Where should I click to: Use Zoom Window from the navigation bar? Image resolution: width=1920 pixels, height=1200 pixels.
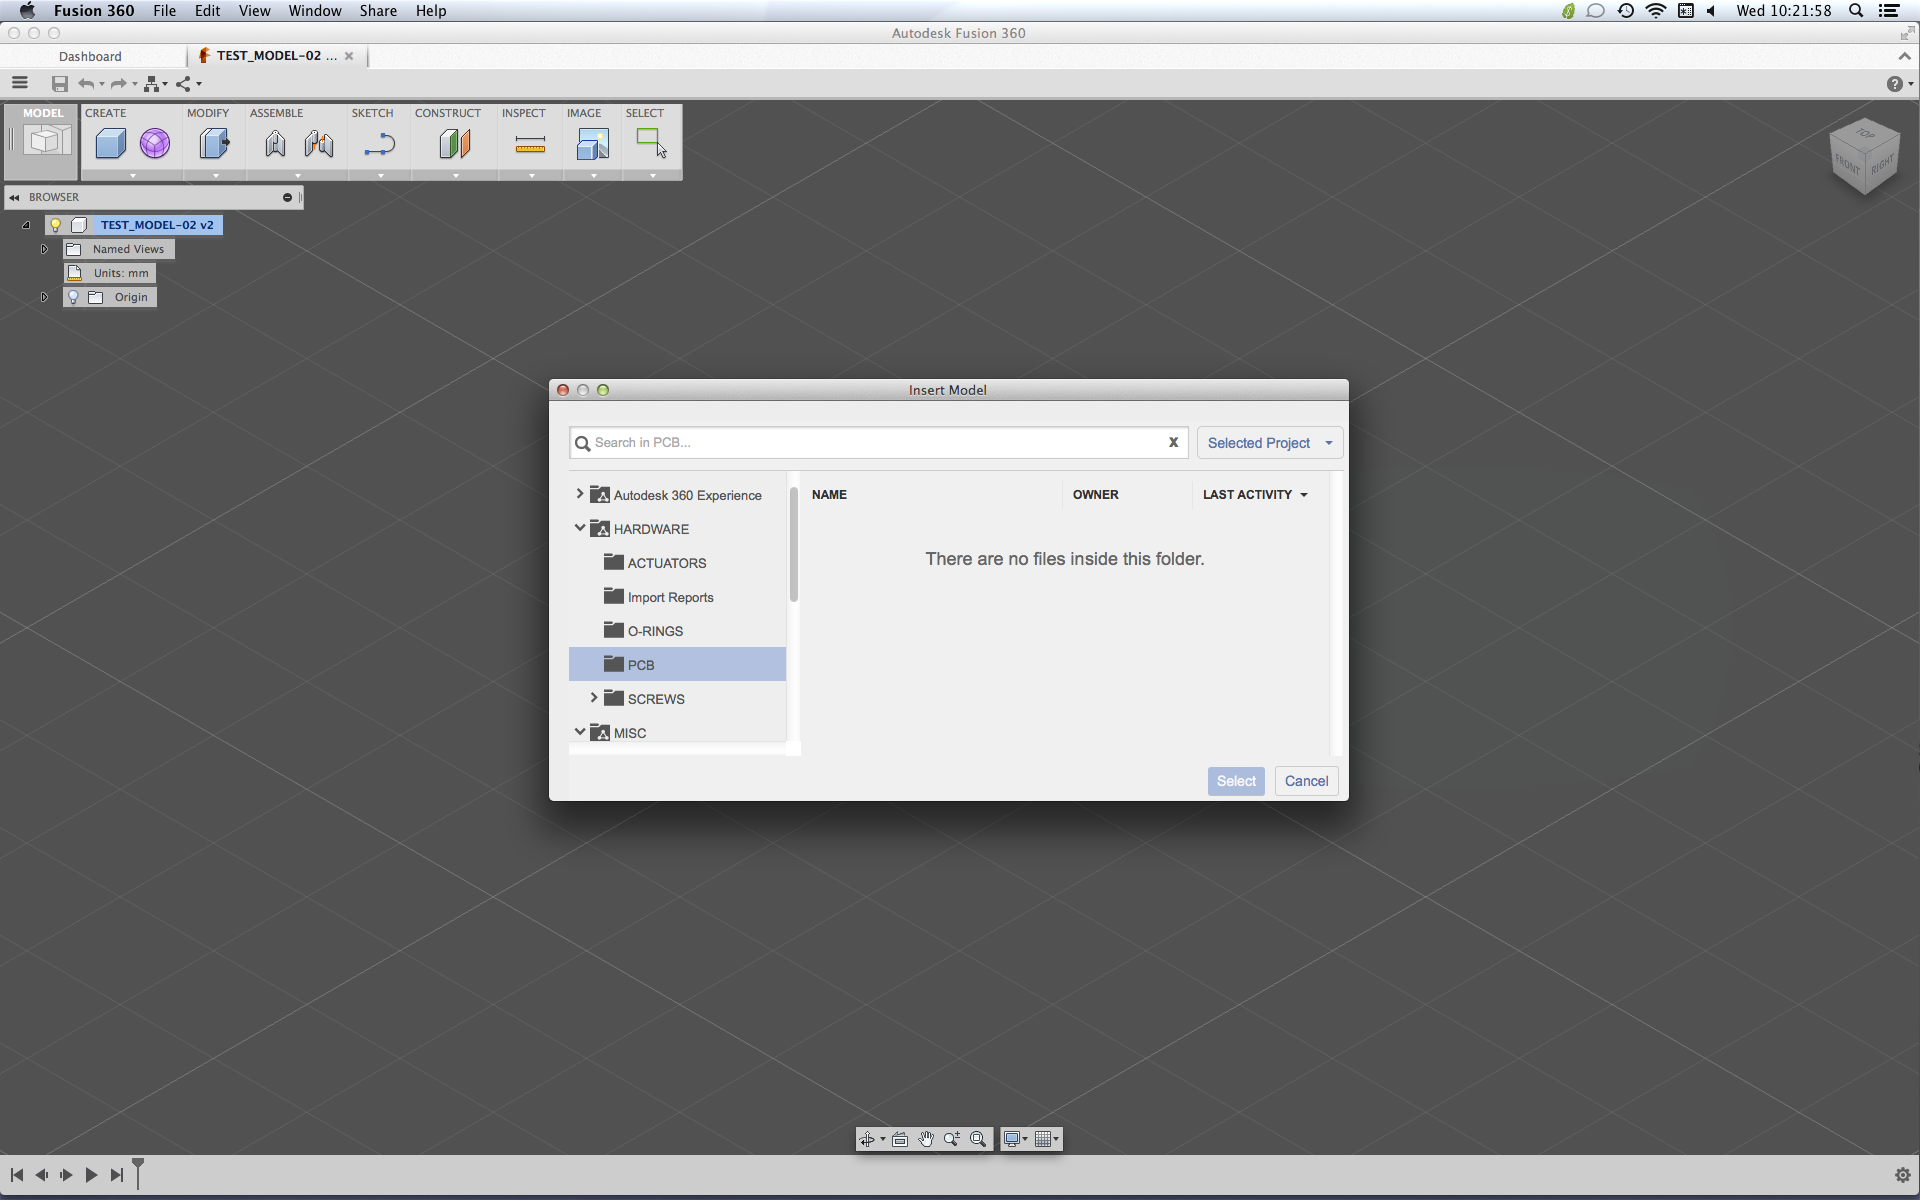click(x=978, y=1139)
